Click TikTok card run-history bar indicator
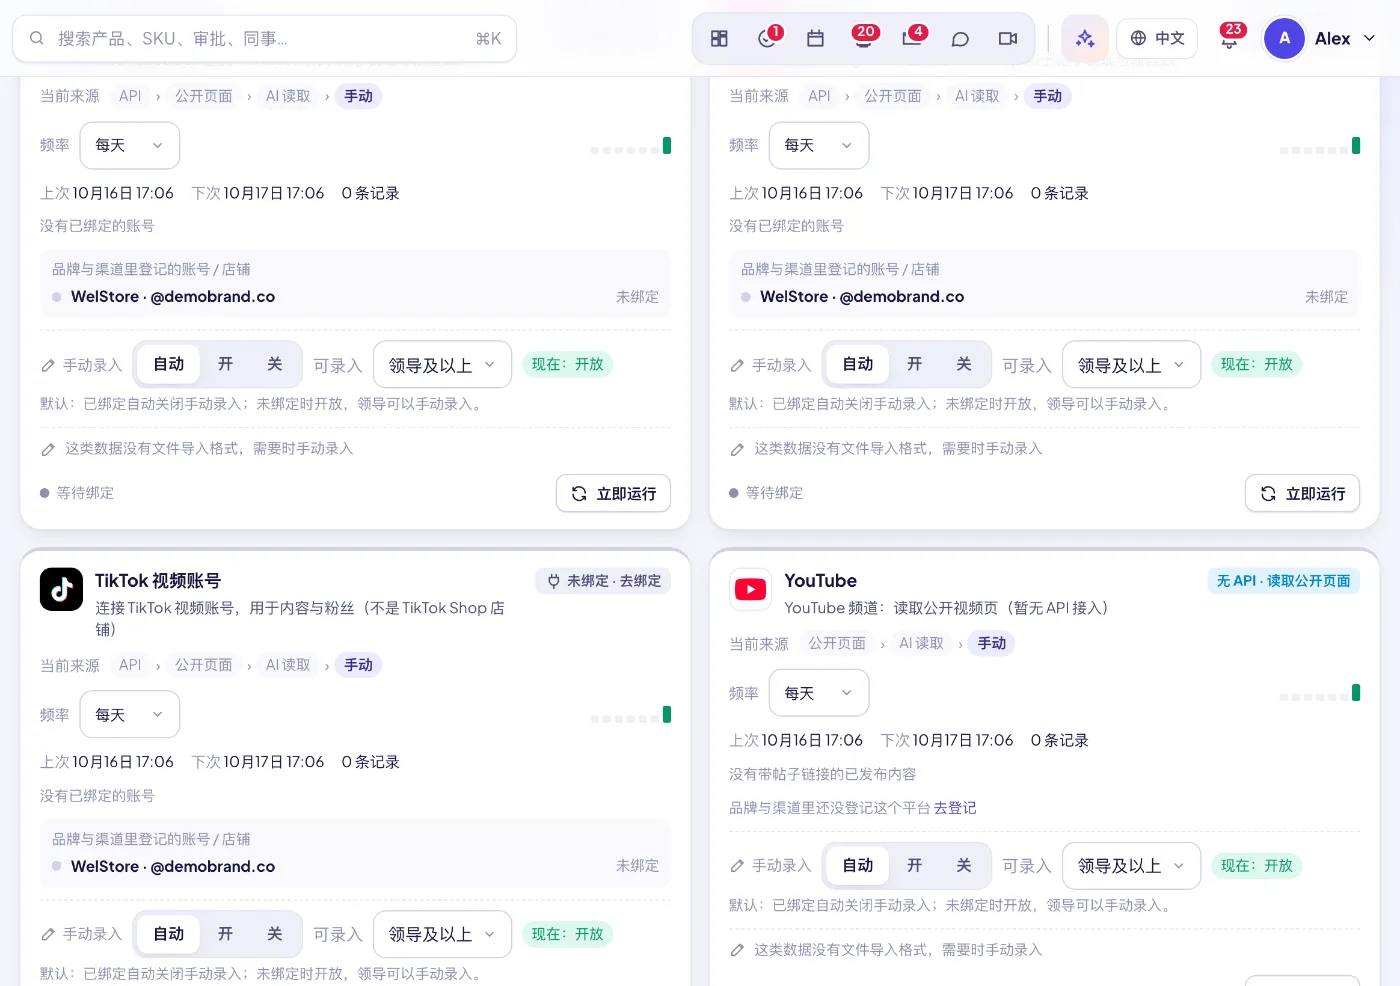 pyautogui.click(x=631, y=715)
